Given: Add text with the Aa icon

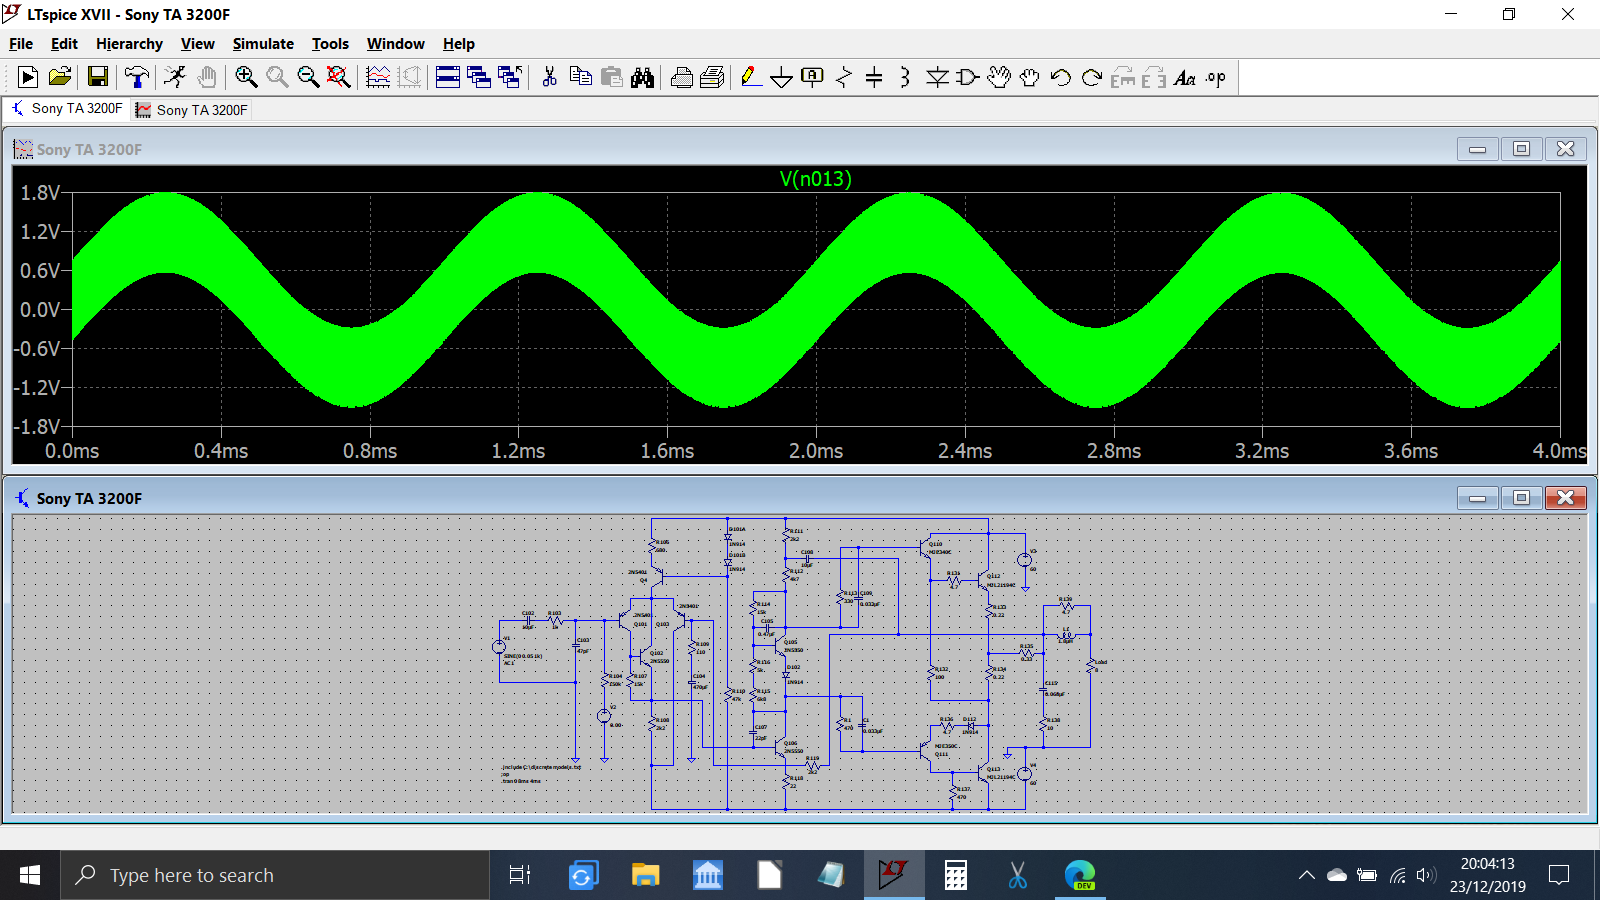Looking at the screenshot, I should pos(1185,77).
